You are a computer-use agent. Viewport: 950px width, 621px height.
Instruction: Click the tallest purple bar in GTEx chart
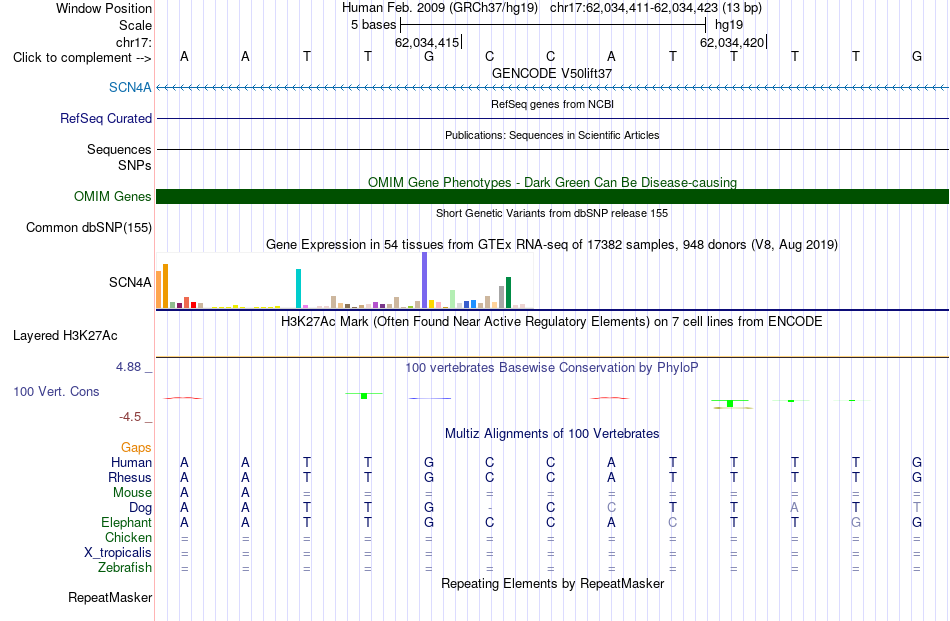pyautogui.click(x=425, y=280)
